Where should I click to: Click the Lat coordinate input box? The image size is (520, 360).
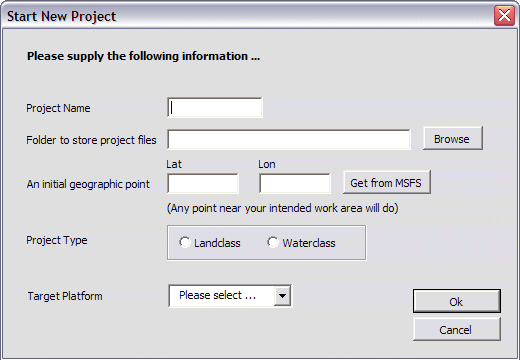pyautogui.click(x=203, y=183)
